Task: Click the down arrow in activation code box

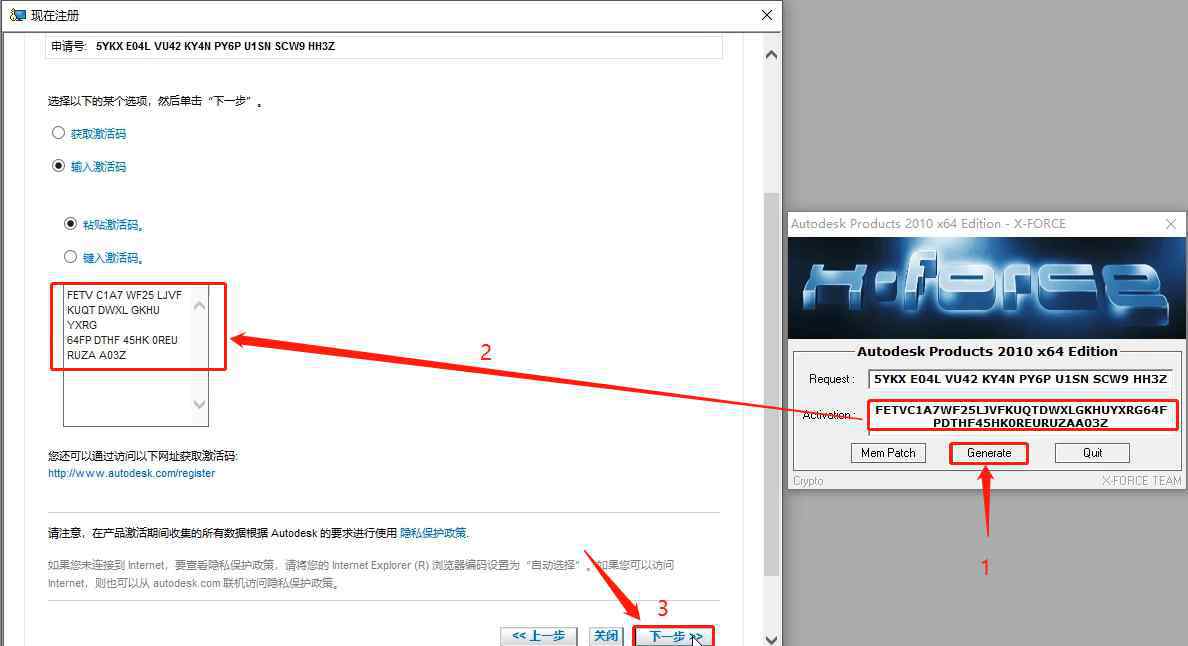Action: click(x=199, y=404)
